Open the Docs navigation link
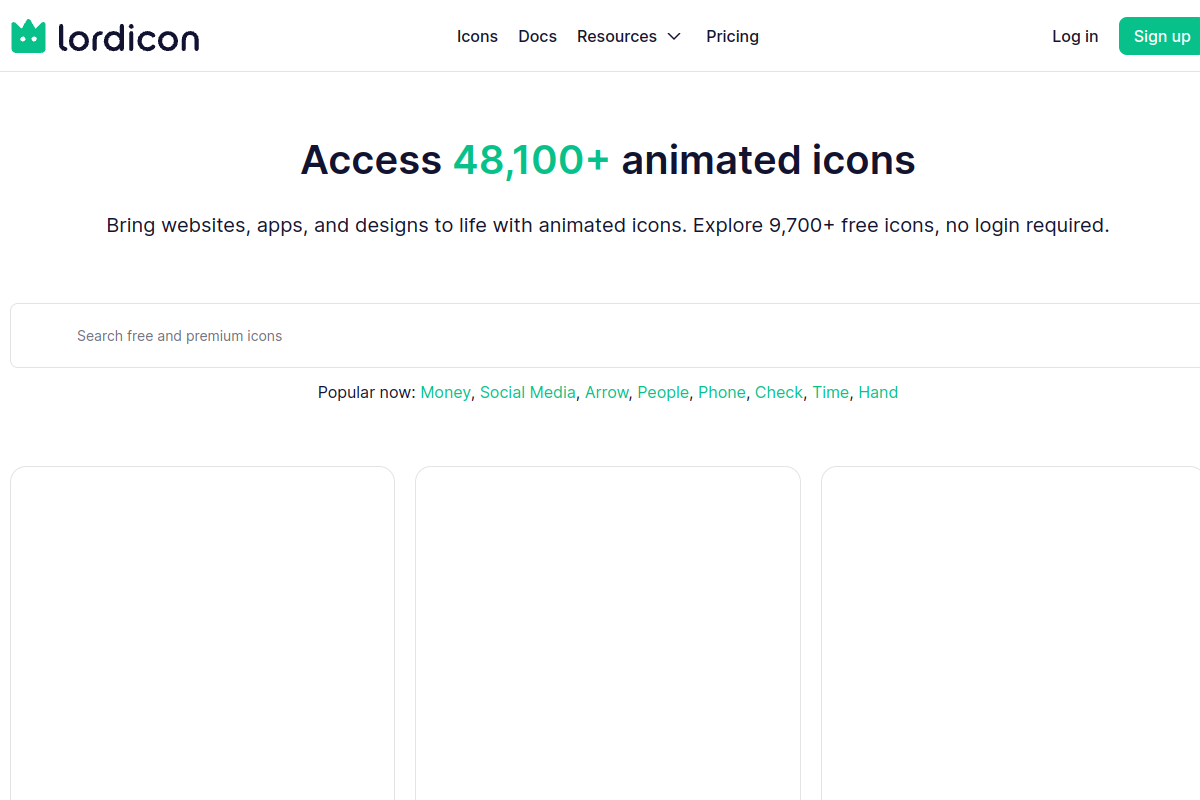Image resolution: width=1200 pixels, height=800 pixels. point(537,36)
